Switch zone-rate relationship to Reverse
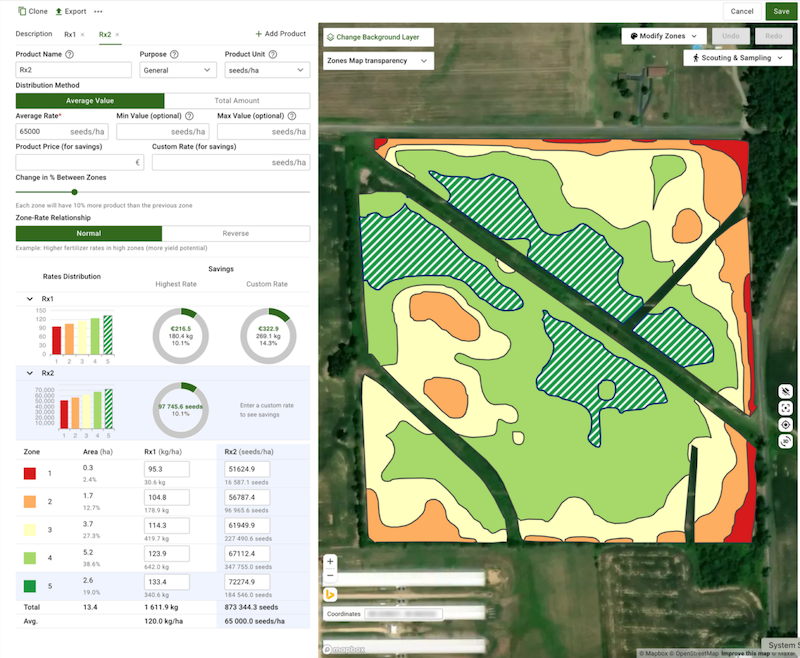The height and width of the screenshot is (658, 800). point(236,233)
